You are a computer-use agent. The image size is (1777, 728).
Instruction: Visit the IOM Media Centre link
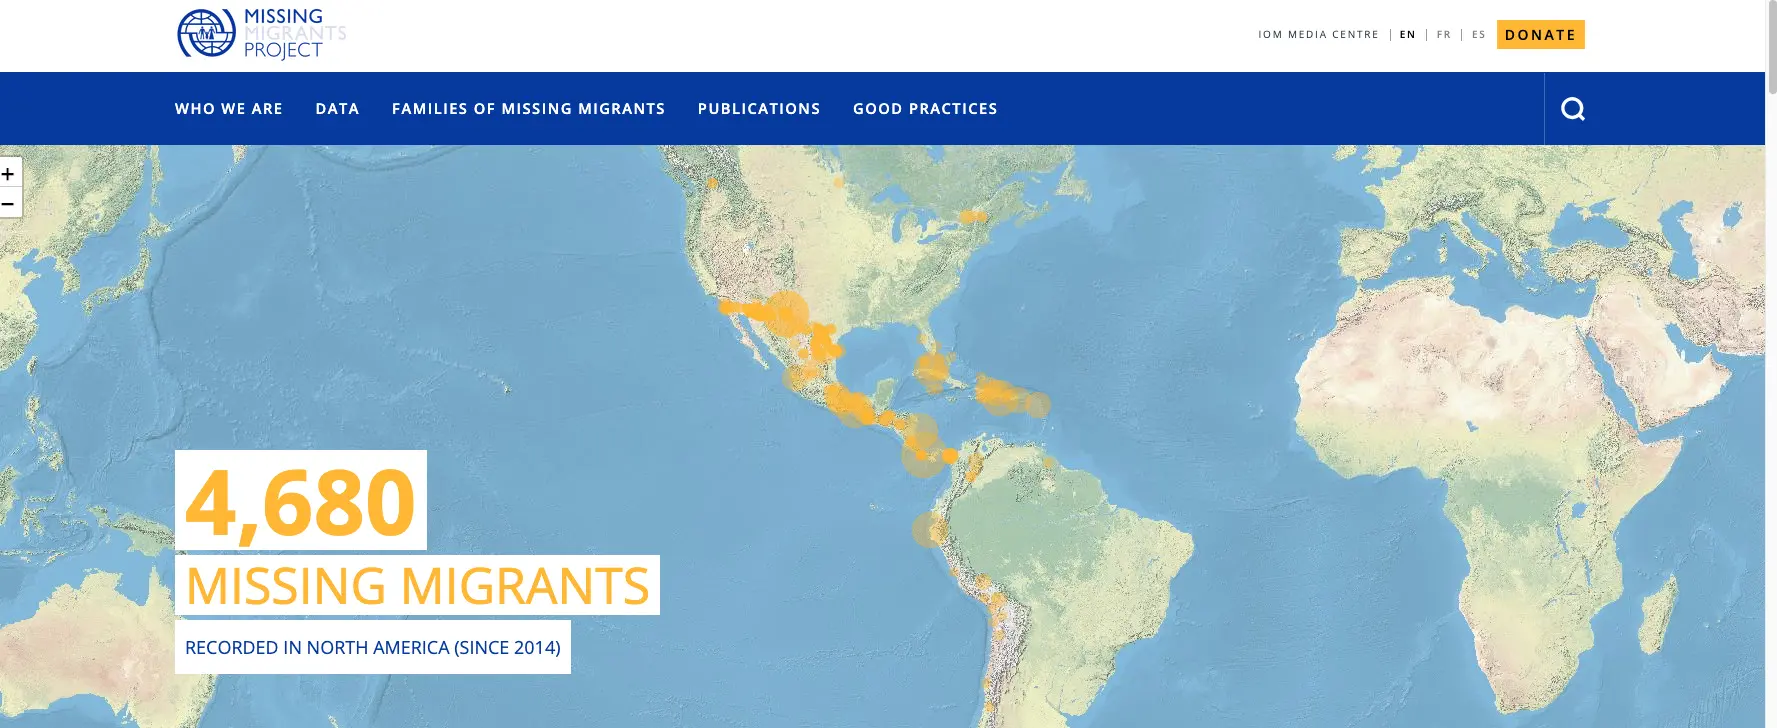tap(1318, 35)
